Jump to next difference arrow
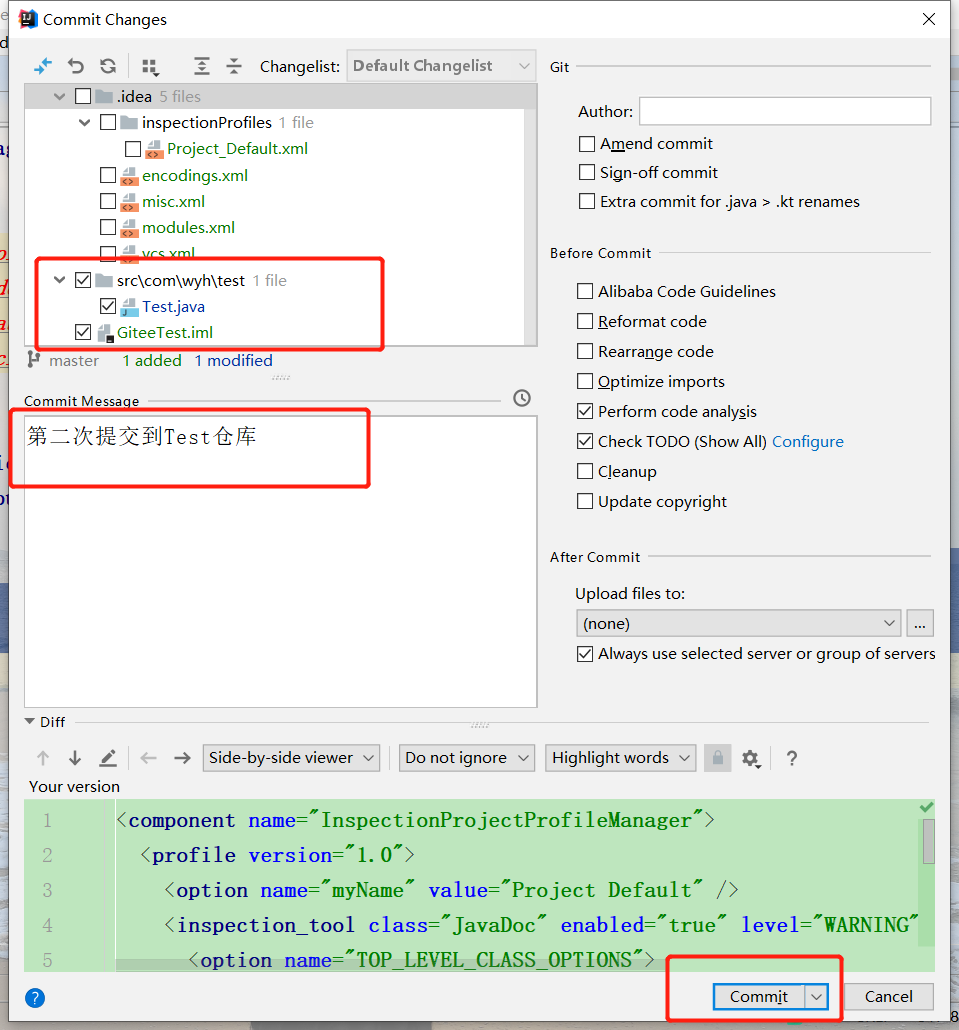The height and width of the screenshot is (1030, 959). click(75, 758)
